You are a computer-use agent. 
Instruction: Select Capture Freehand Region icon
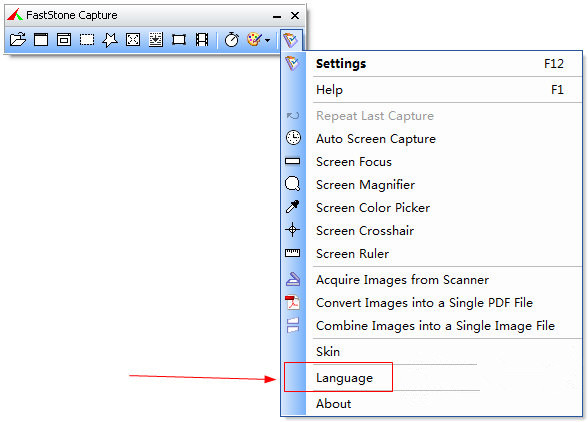pyautogui.click(x=110, y=39)
